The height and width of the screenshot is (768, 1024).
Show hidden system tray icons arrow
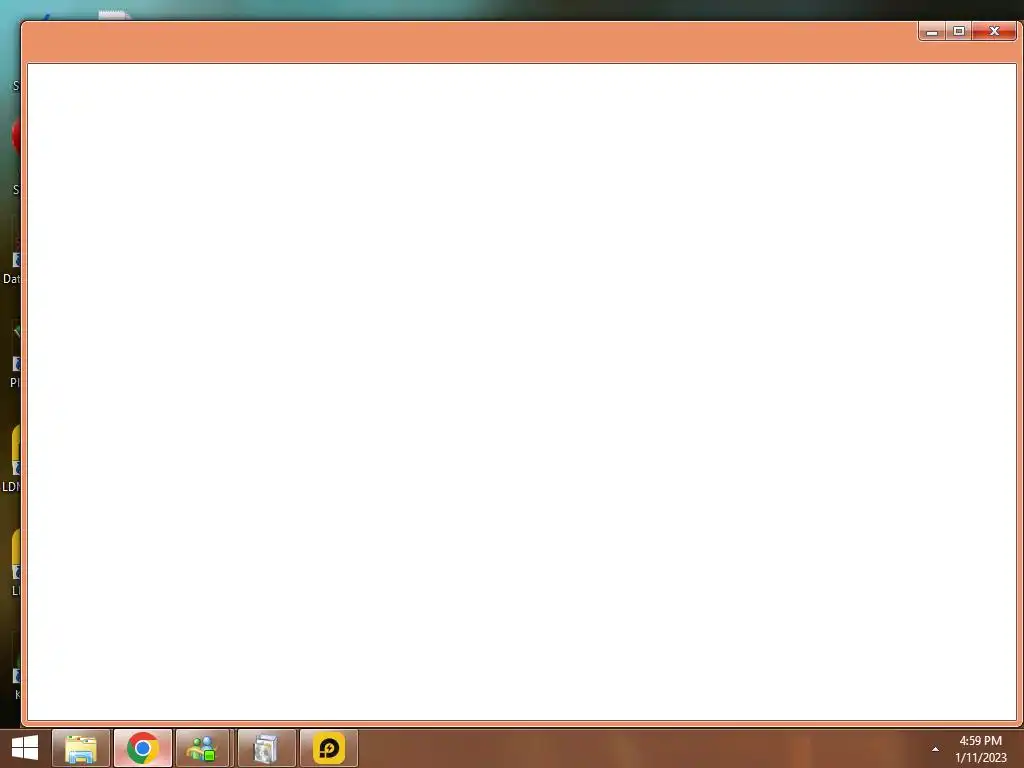[935, 749]
